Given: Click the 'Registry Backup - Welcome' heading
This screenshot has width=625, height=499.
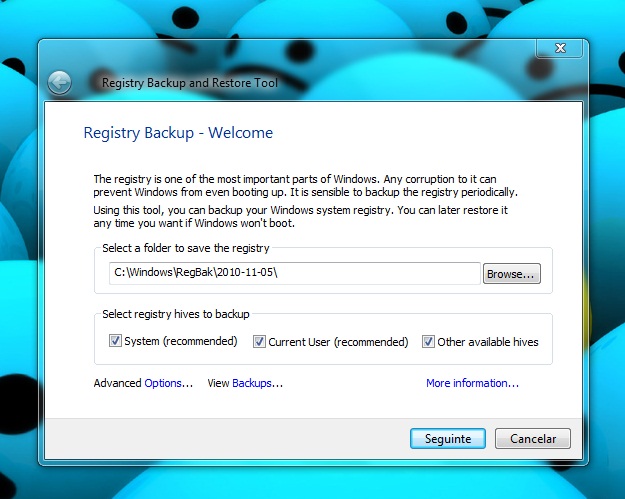Looking at the screenshot, I should click(178, 133).
